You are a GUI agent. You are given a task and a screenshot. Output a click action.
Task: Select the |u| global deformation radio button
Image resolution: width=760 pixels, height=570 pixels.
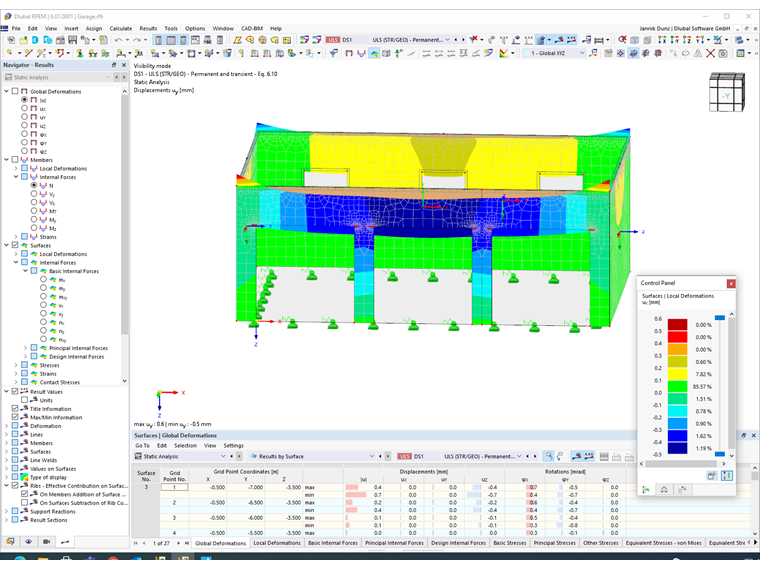24,99
